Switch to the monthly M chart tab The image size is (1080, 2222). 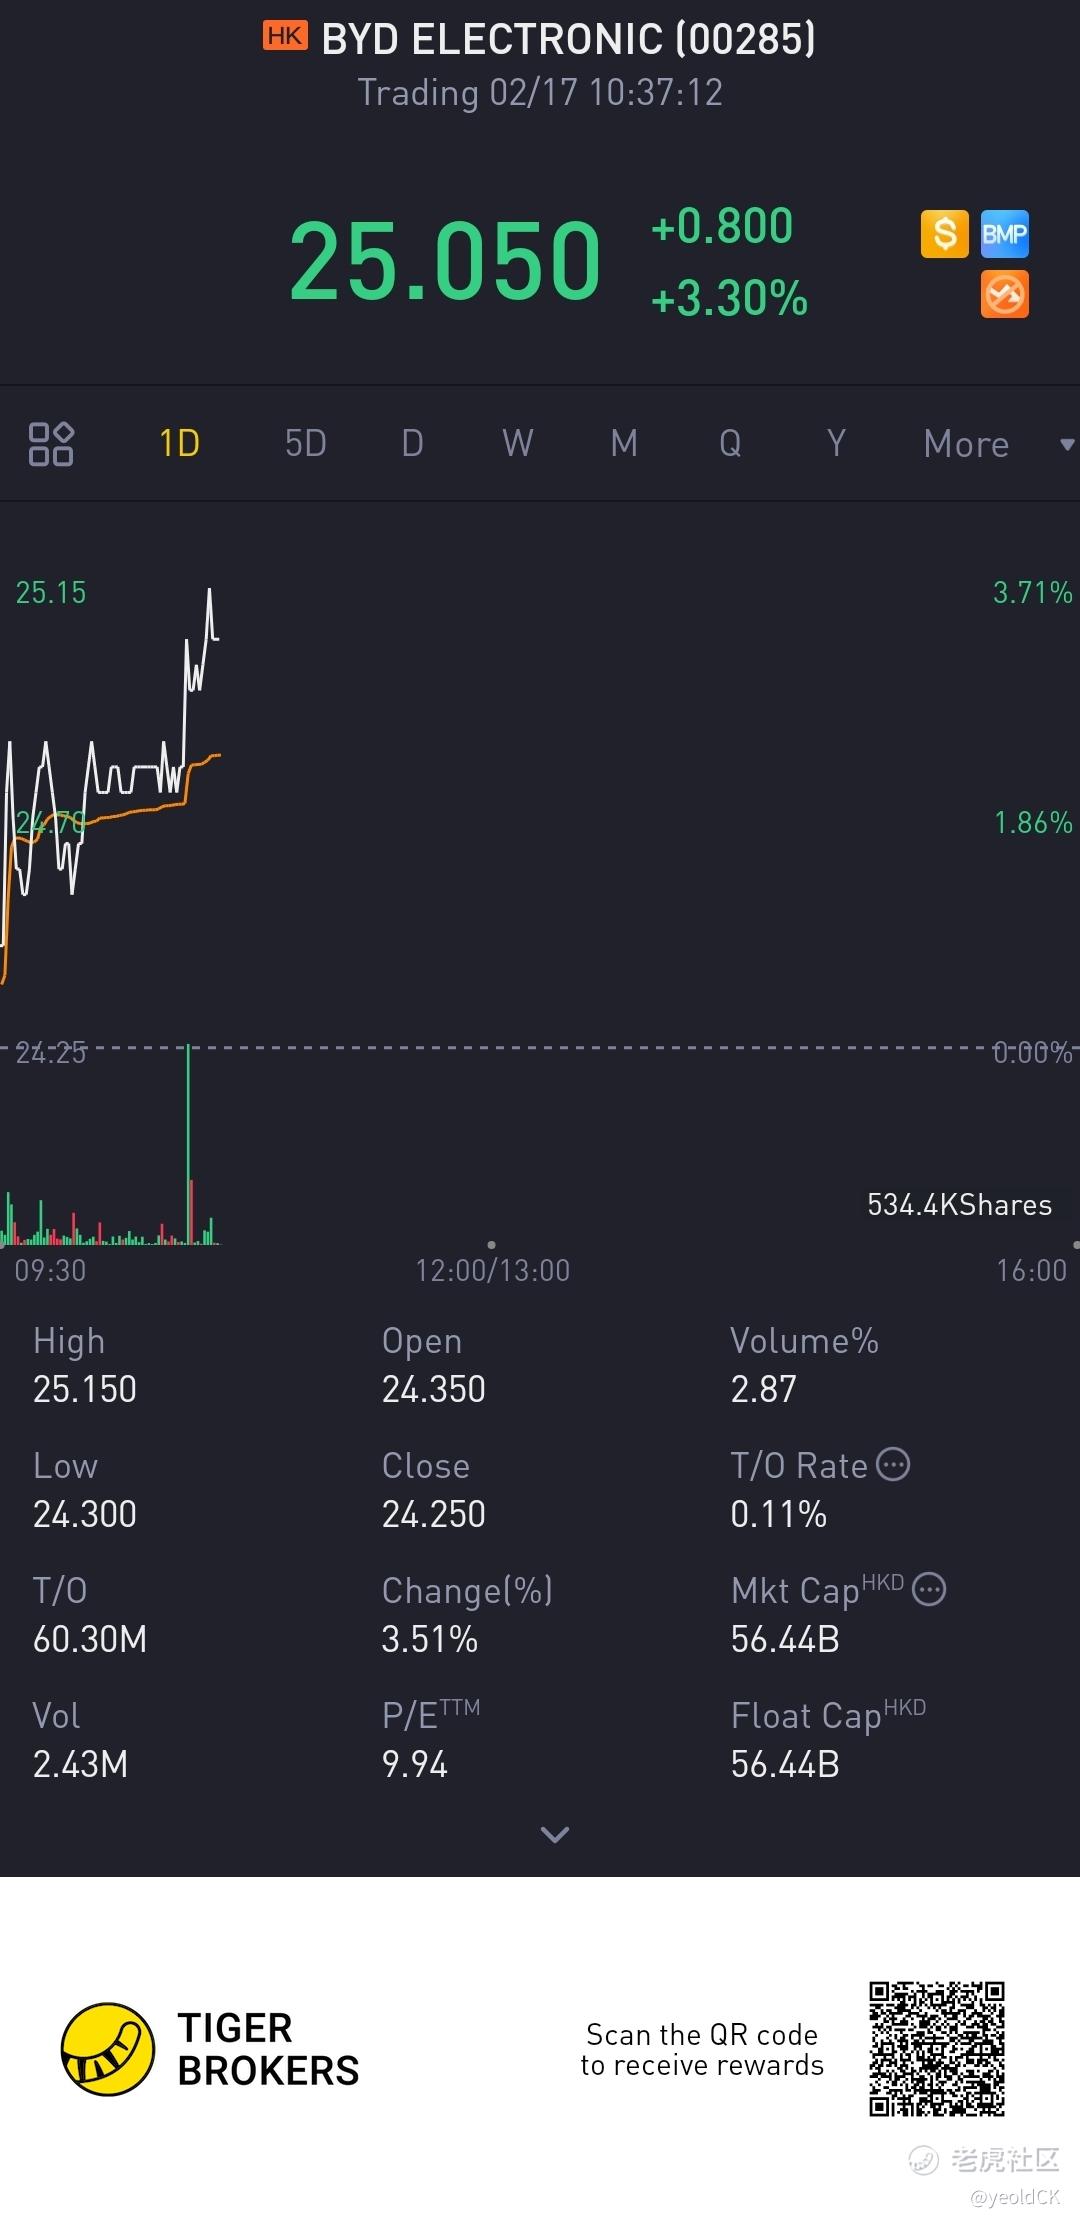pos(625,443)
